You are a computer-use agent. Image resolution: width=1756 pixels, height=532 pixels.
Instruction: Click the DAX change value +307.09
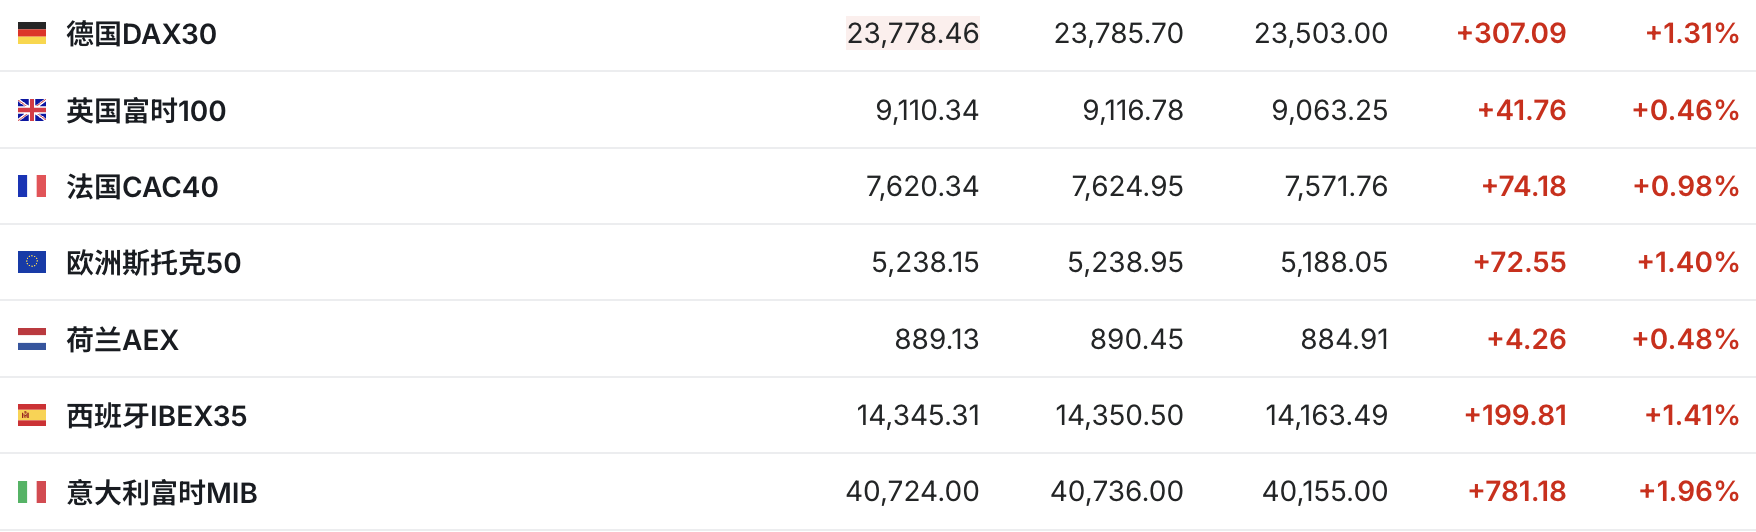[x=1511, y=33]
